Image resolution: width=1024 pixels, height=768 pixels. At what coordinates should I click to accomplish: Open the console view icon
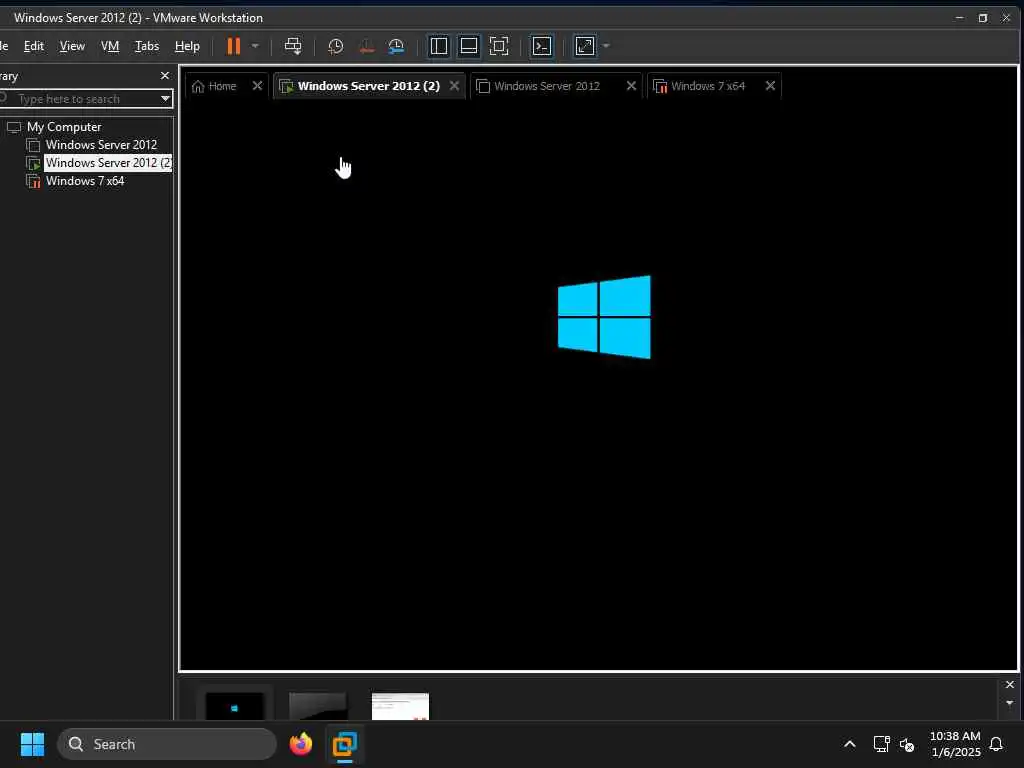[x=542, y=46]
